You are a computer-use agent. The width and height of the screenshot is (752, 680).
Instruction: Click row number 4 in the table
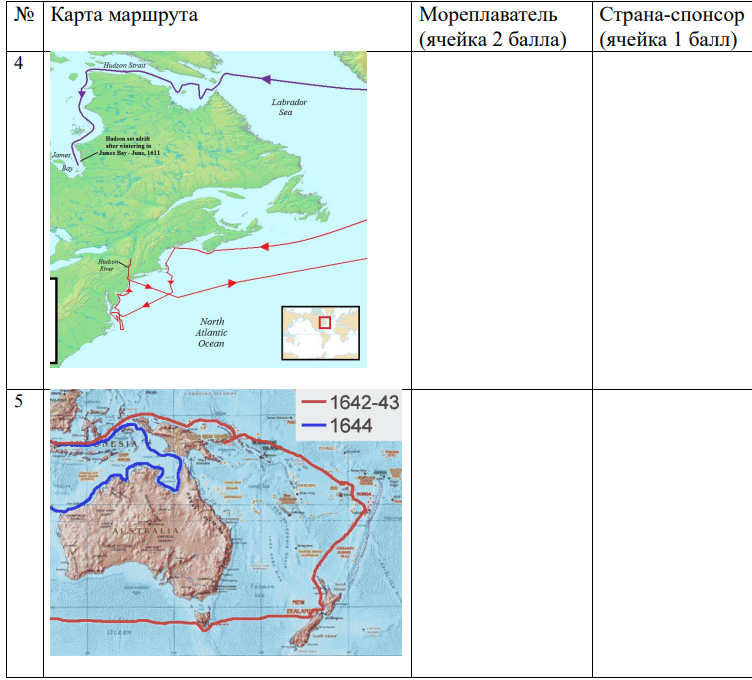[18, 63]
